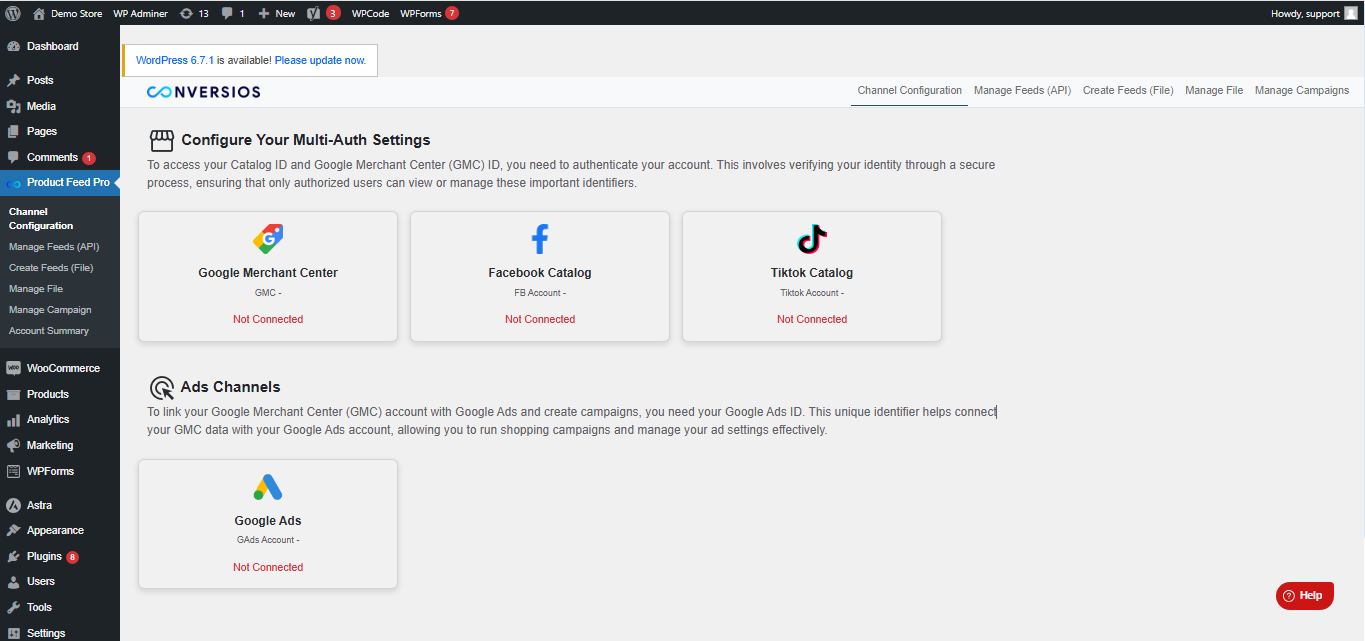Click Not Connected under Facebook Catalog
1365x641 pixels.
coord(540,319)
